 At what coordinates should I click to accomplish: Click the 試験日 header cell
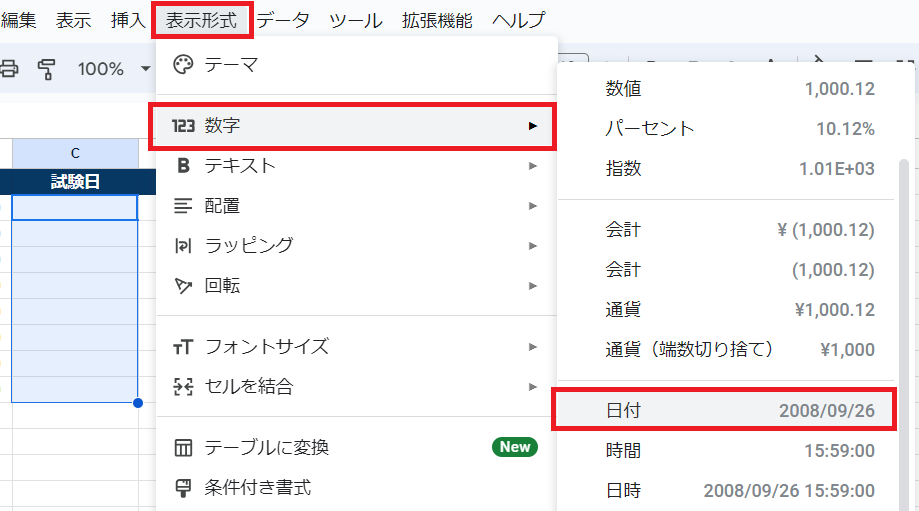pos(75,182)
